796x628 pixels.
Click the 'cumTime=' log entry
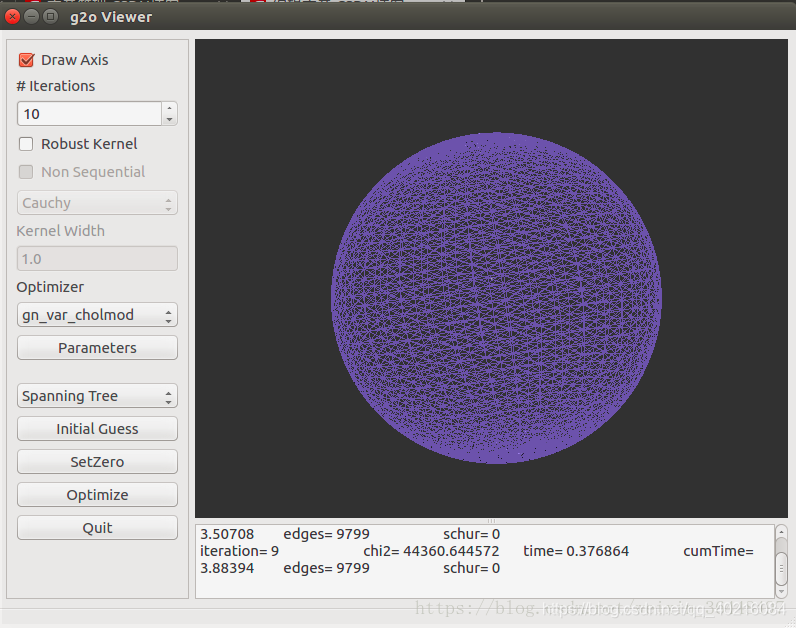(x=718, y=551)
